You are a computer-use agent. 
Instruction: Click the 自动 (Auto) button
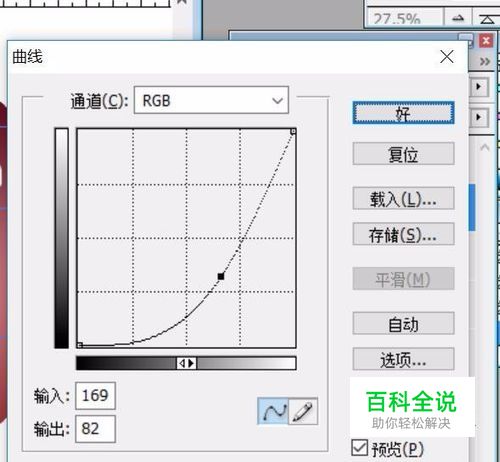[x=403, y=323]
